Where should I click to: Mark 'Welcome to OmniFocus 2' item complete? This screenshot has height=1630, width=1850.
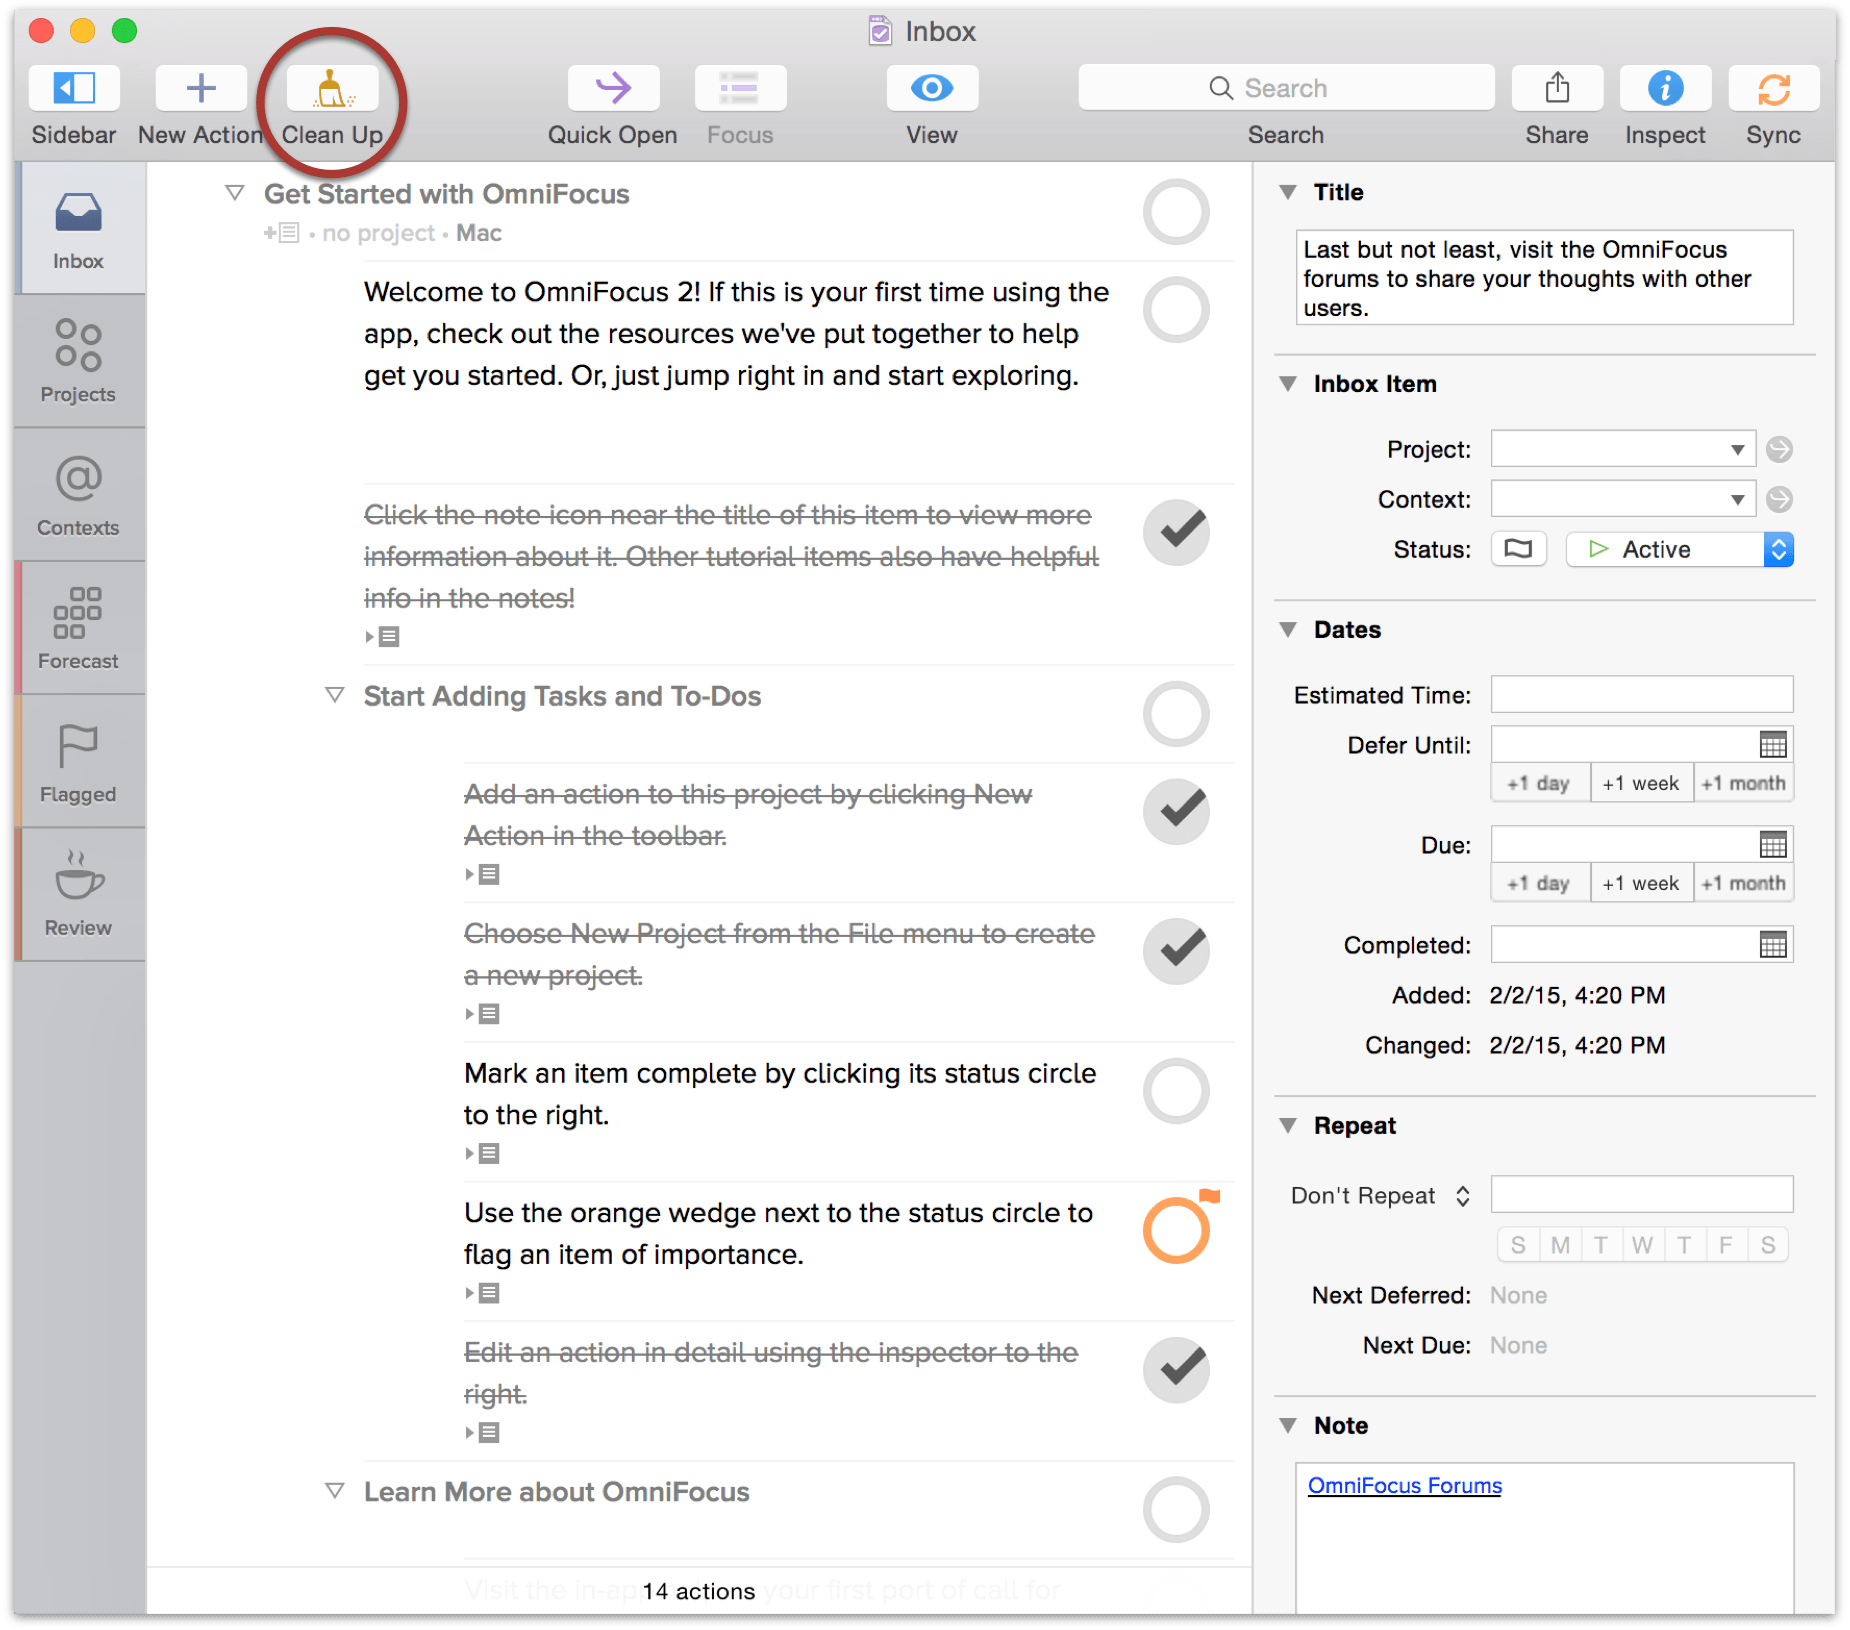tap(1176, 310)
